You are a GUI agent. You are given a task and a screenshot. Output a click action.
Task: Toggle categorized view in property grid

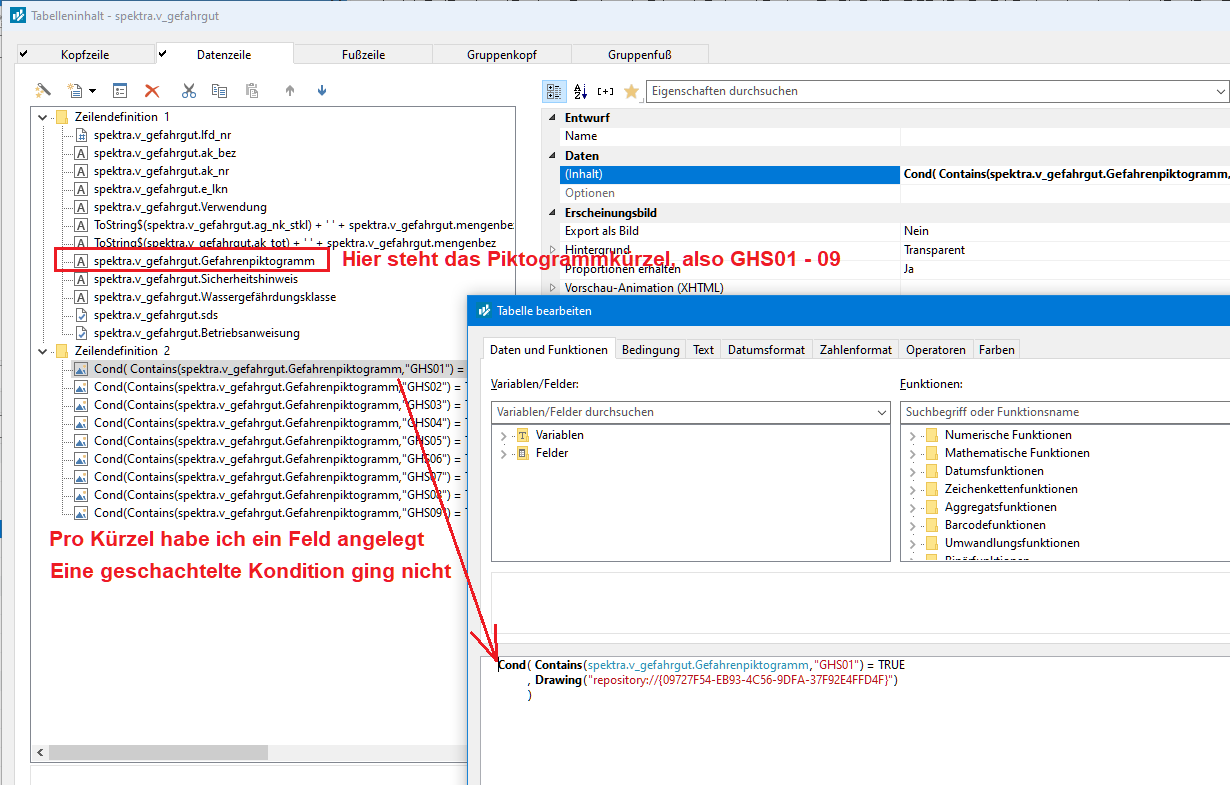tap(554, 91)
